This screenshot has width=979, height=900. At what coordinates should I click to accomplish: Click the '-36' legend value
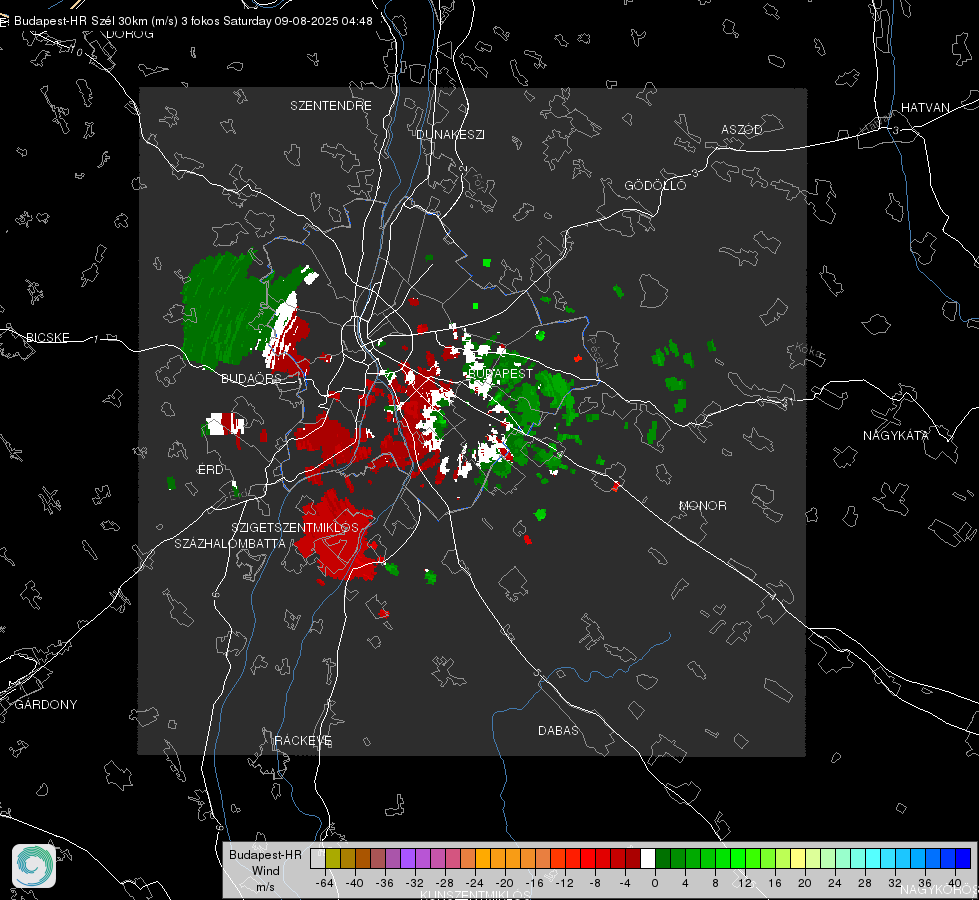[385, 883]
